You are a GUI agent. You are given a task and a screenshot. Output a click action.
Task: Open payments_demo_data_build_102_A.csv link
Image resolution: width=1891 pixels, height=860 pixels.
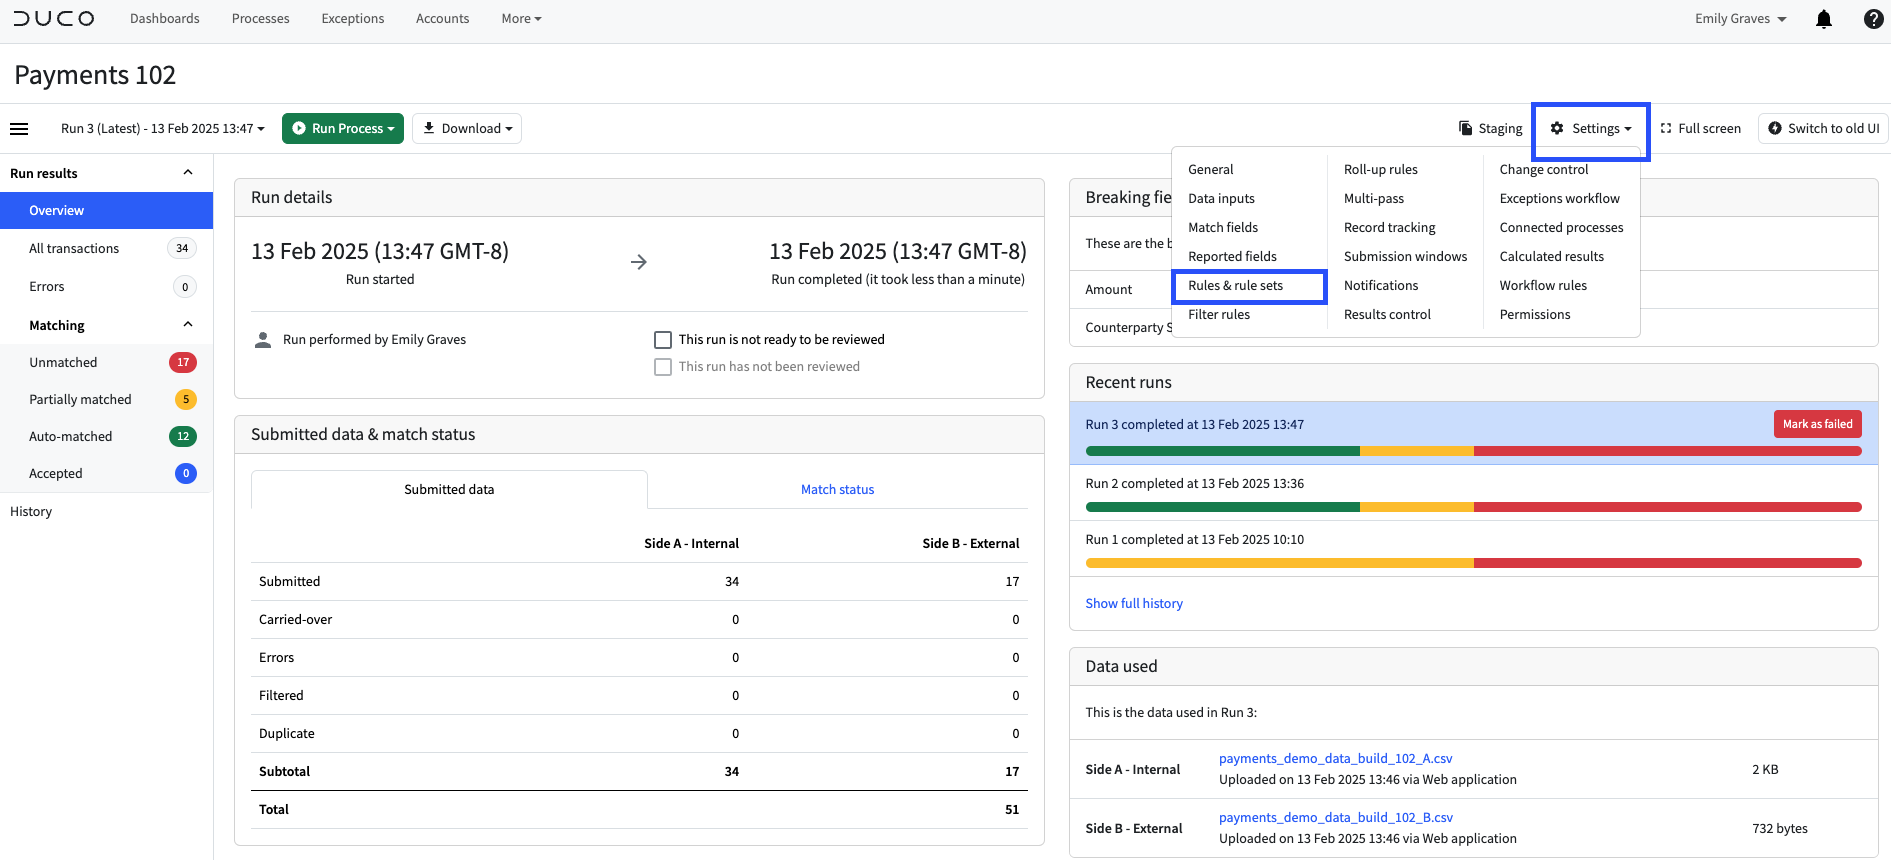1336,759
